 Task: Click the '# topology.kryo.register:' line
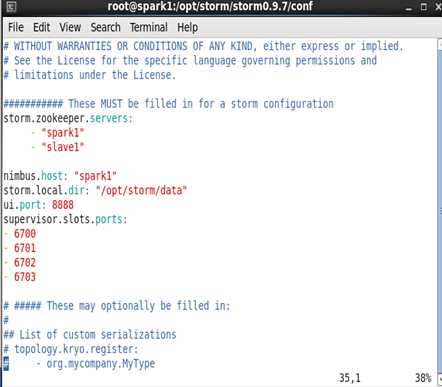click(x=71, y=349)
